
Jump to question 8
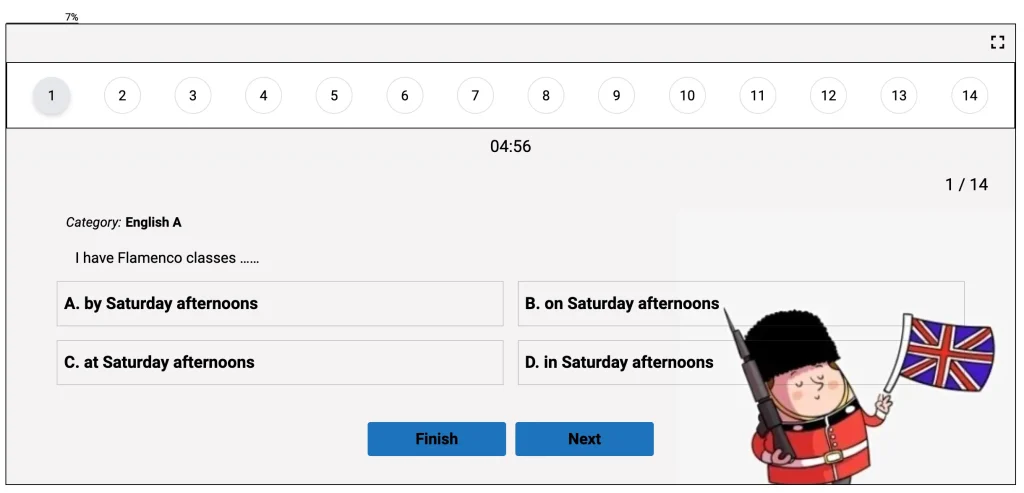pos(546,96)
